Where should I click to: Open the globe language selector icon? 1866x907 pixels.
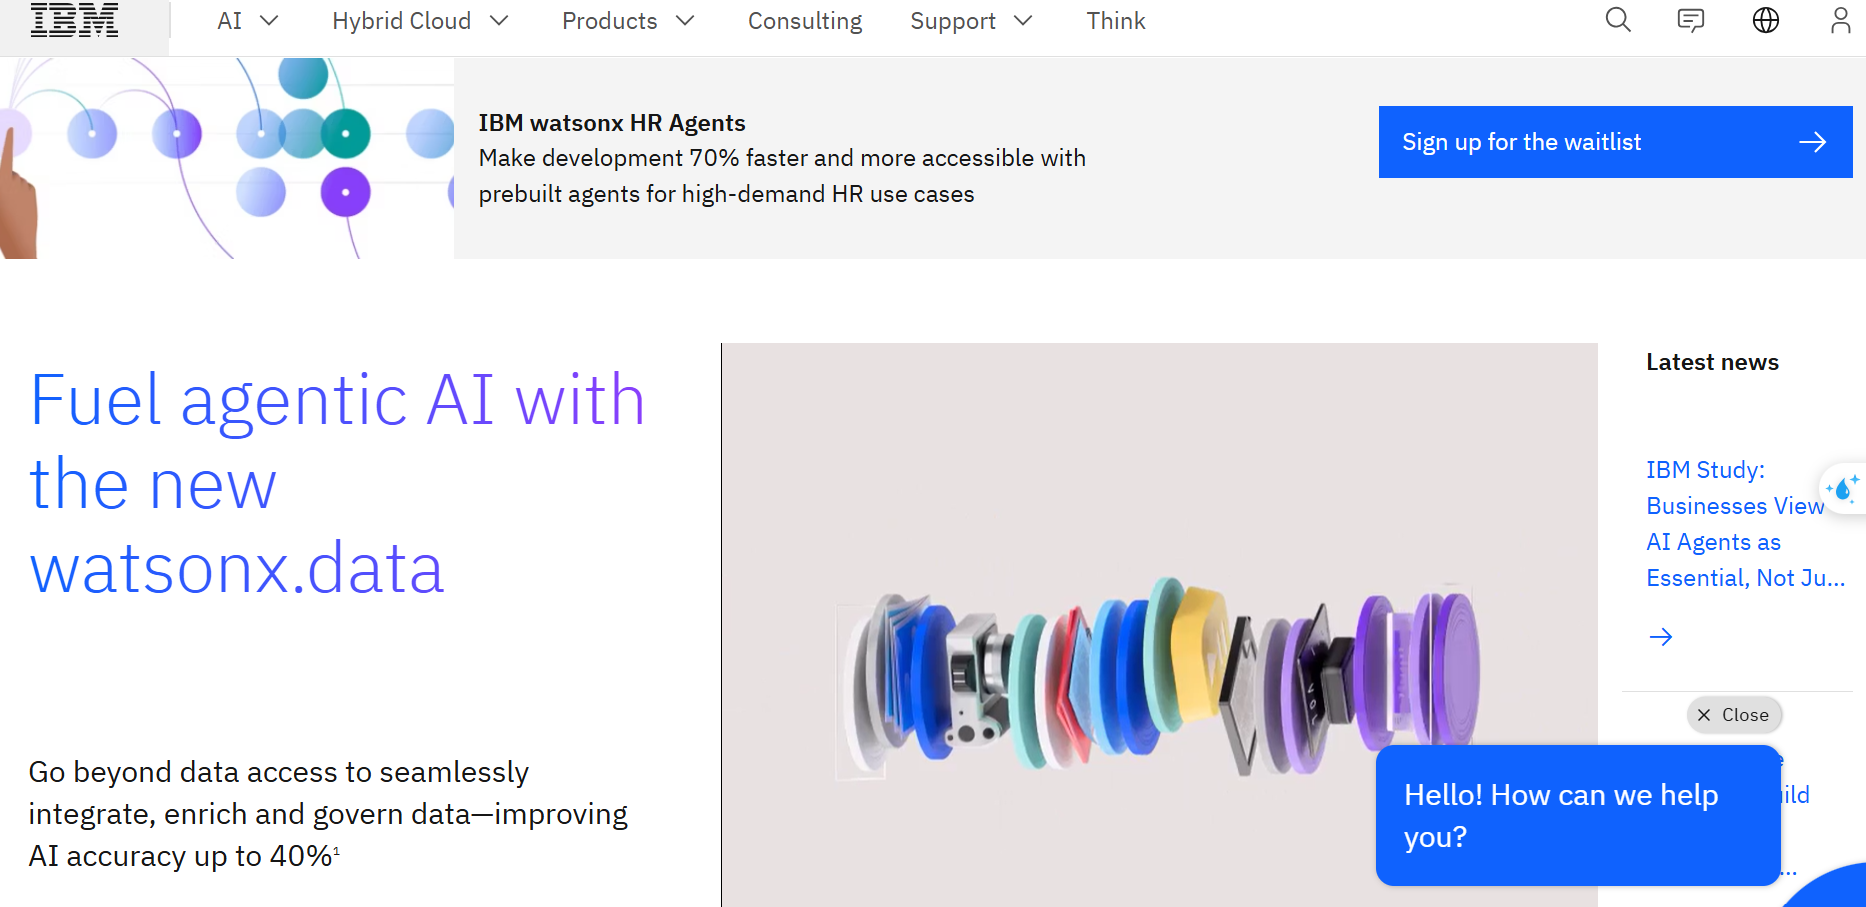[x=1766, y=20]
